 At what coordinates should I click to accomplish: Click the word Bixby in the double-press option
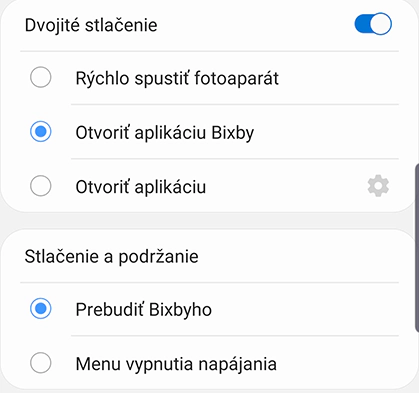click(233, 133)
